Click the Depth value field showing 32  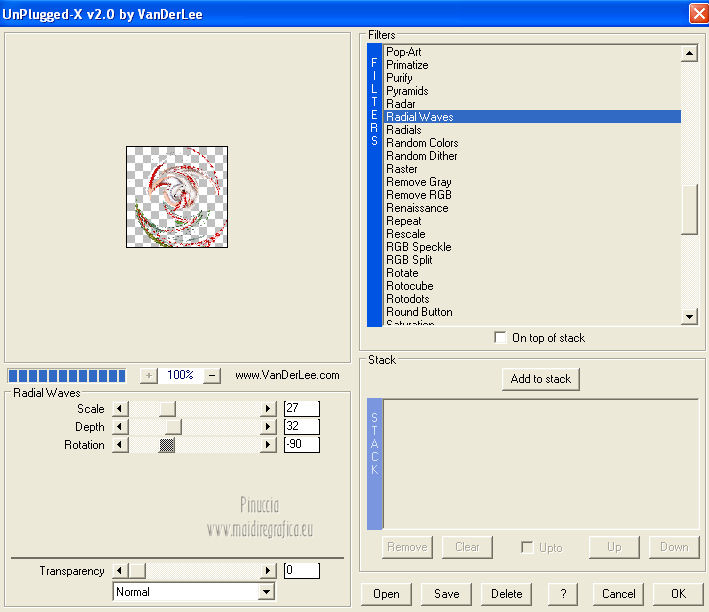302,427
